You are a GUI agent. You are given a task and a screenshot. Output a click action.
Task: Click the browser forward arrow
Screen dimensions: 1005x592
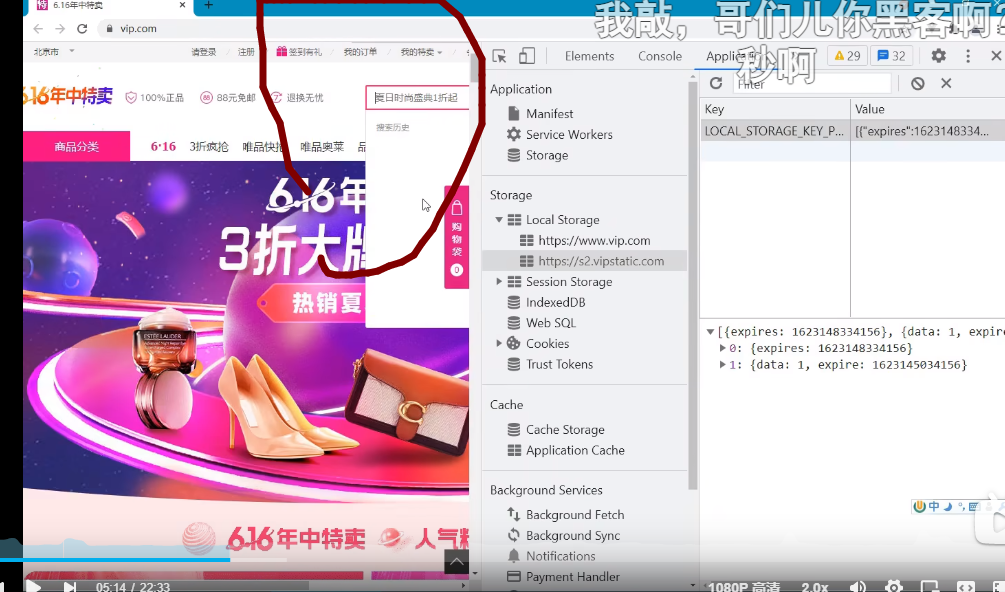[x=60, y=29]
